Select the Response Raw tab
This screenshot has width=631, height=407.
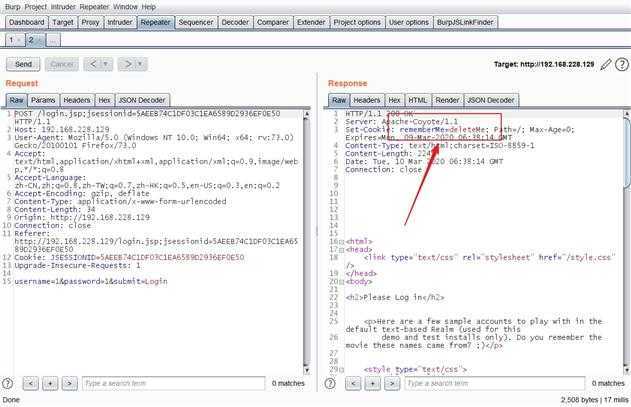(339, 100)
